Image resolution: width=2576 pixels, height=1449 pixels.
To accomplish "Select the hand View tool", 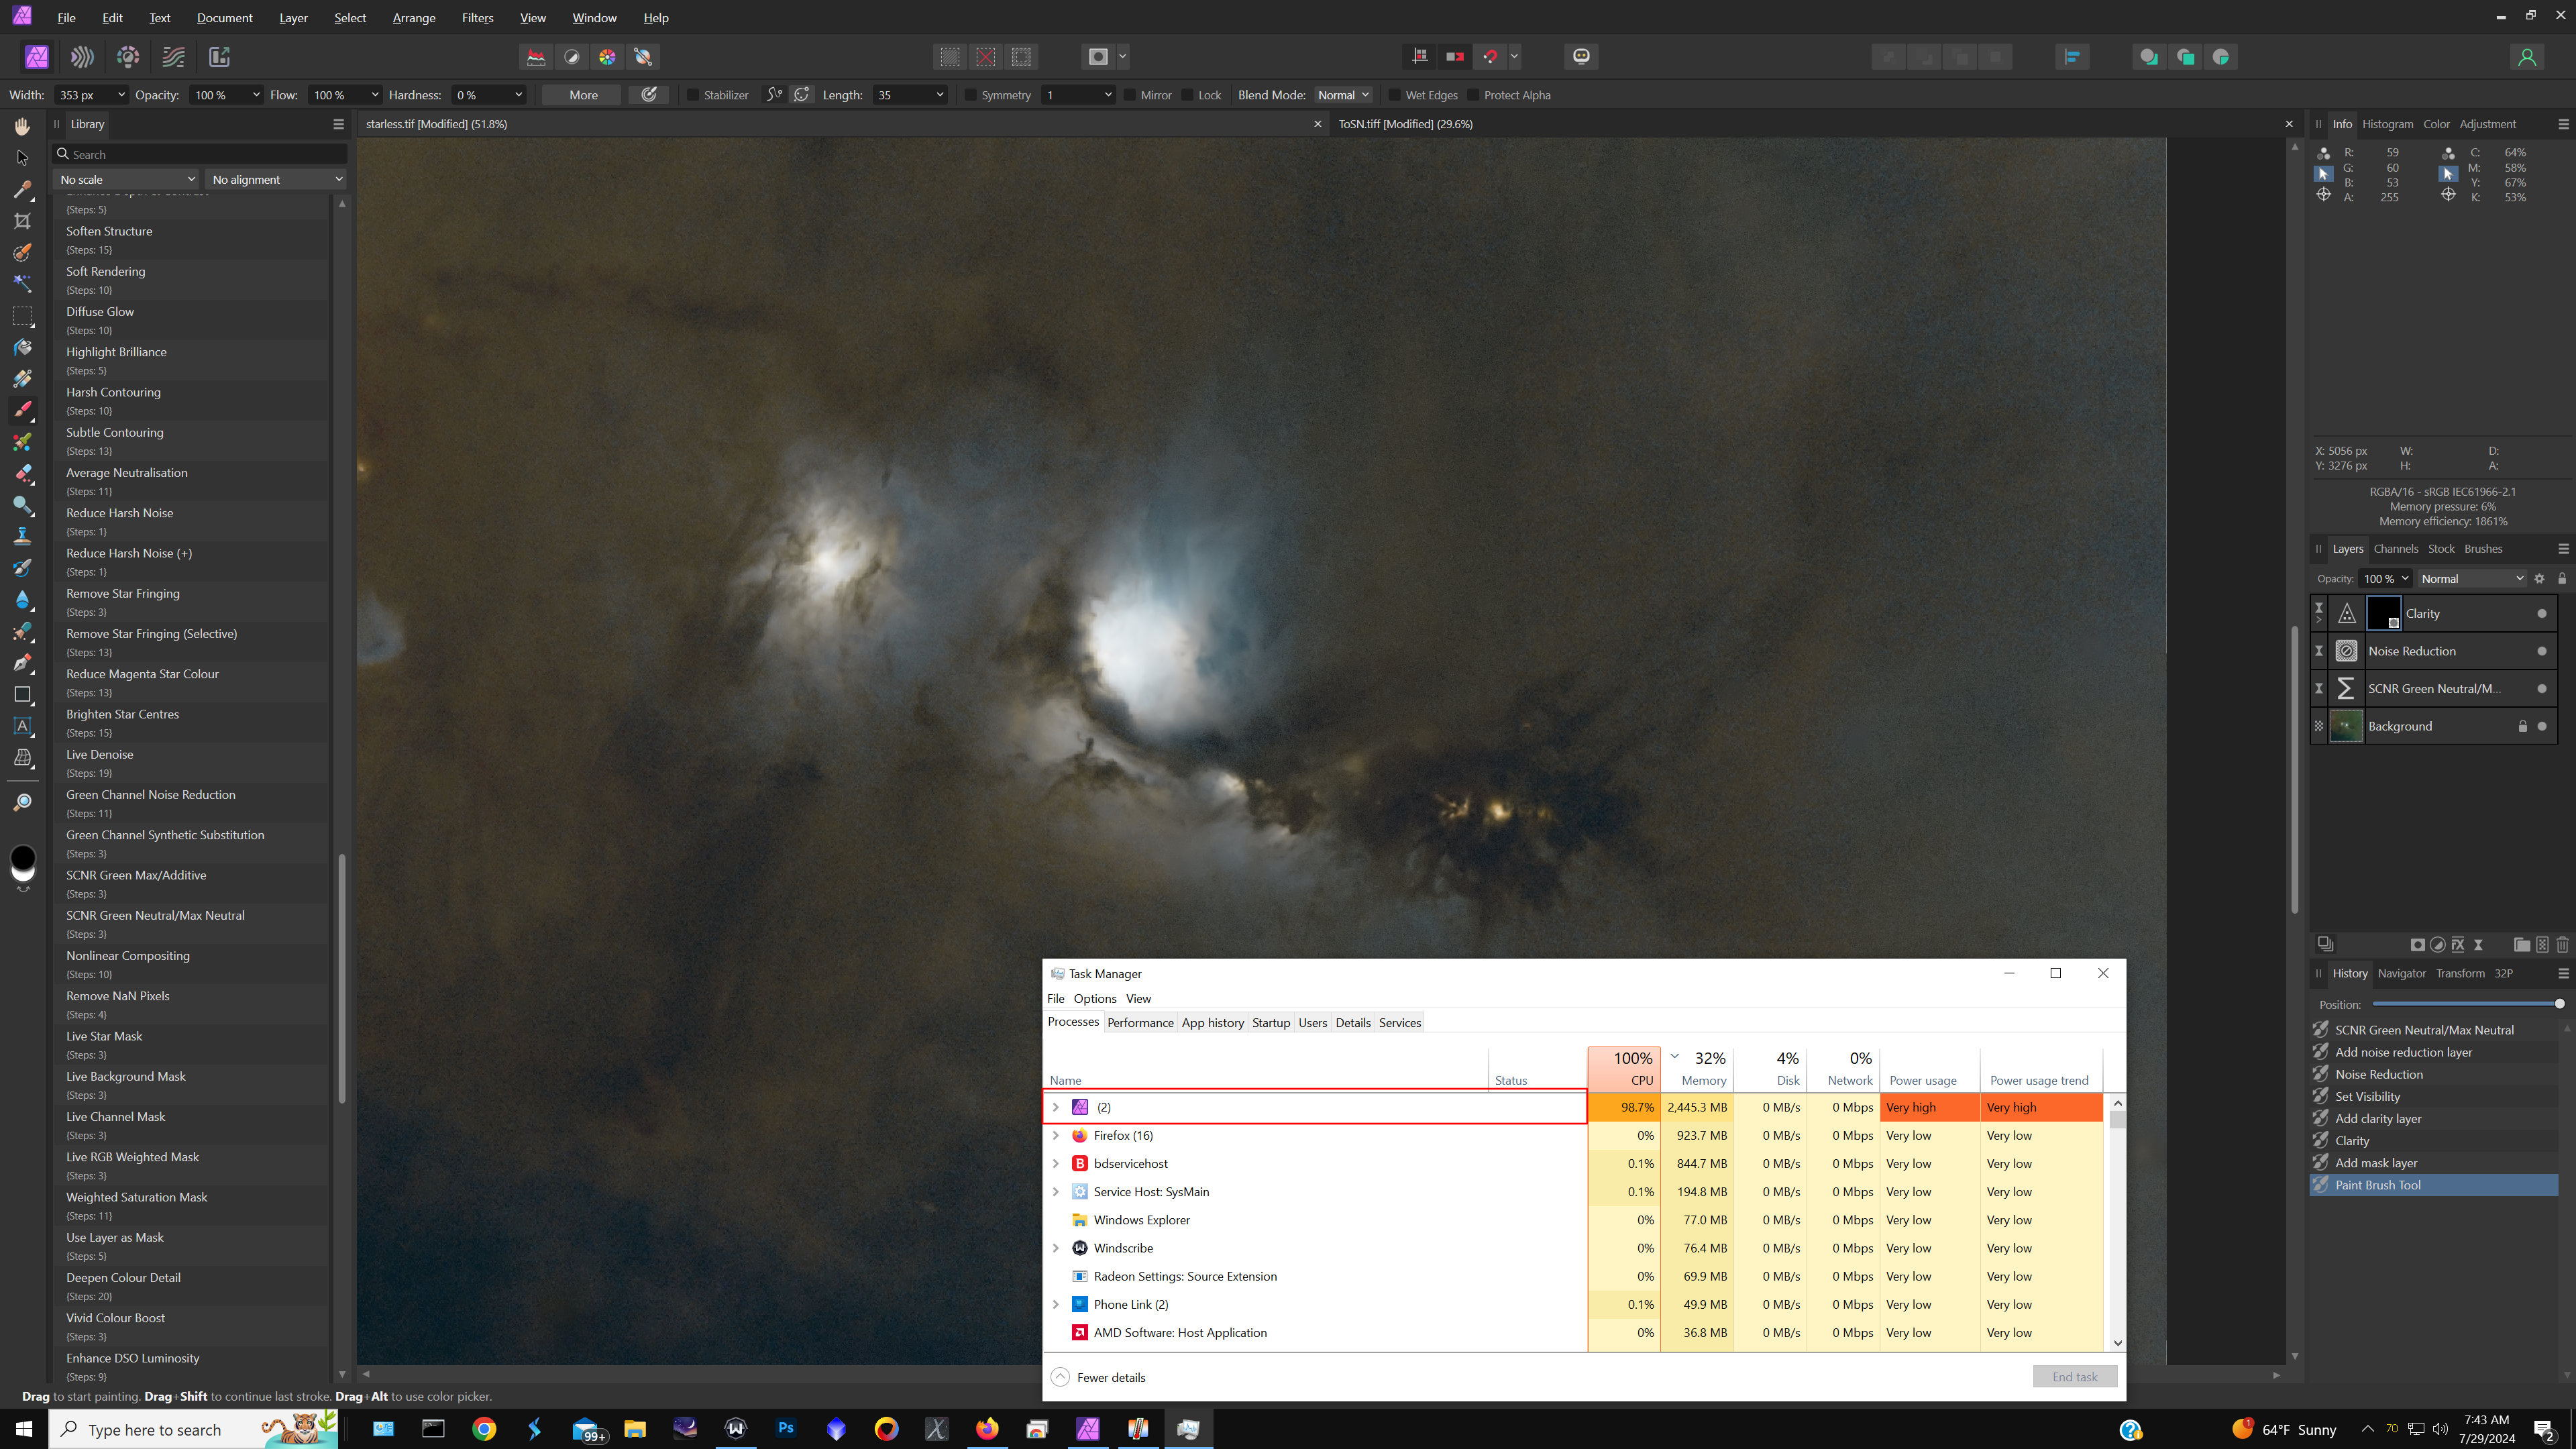I will [x=22, y=126].
